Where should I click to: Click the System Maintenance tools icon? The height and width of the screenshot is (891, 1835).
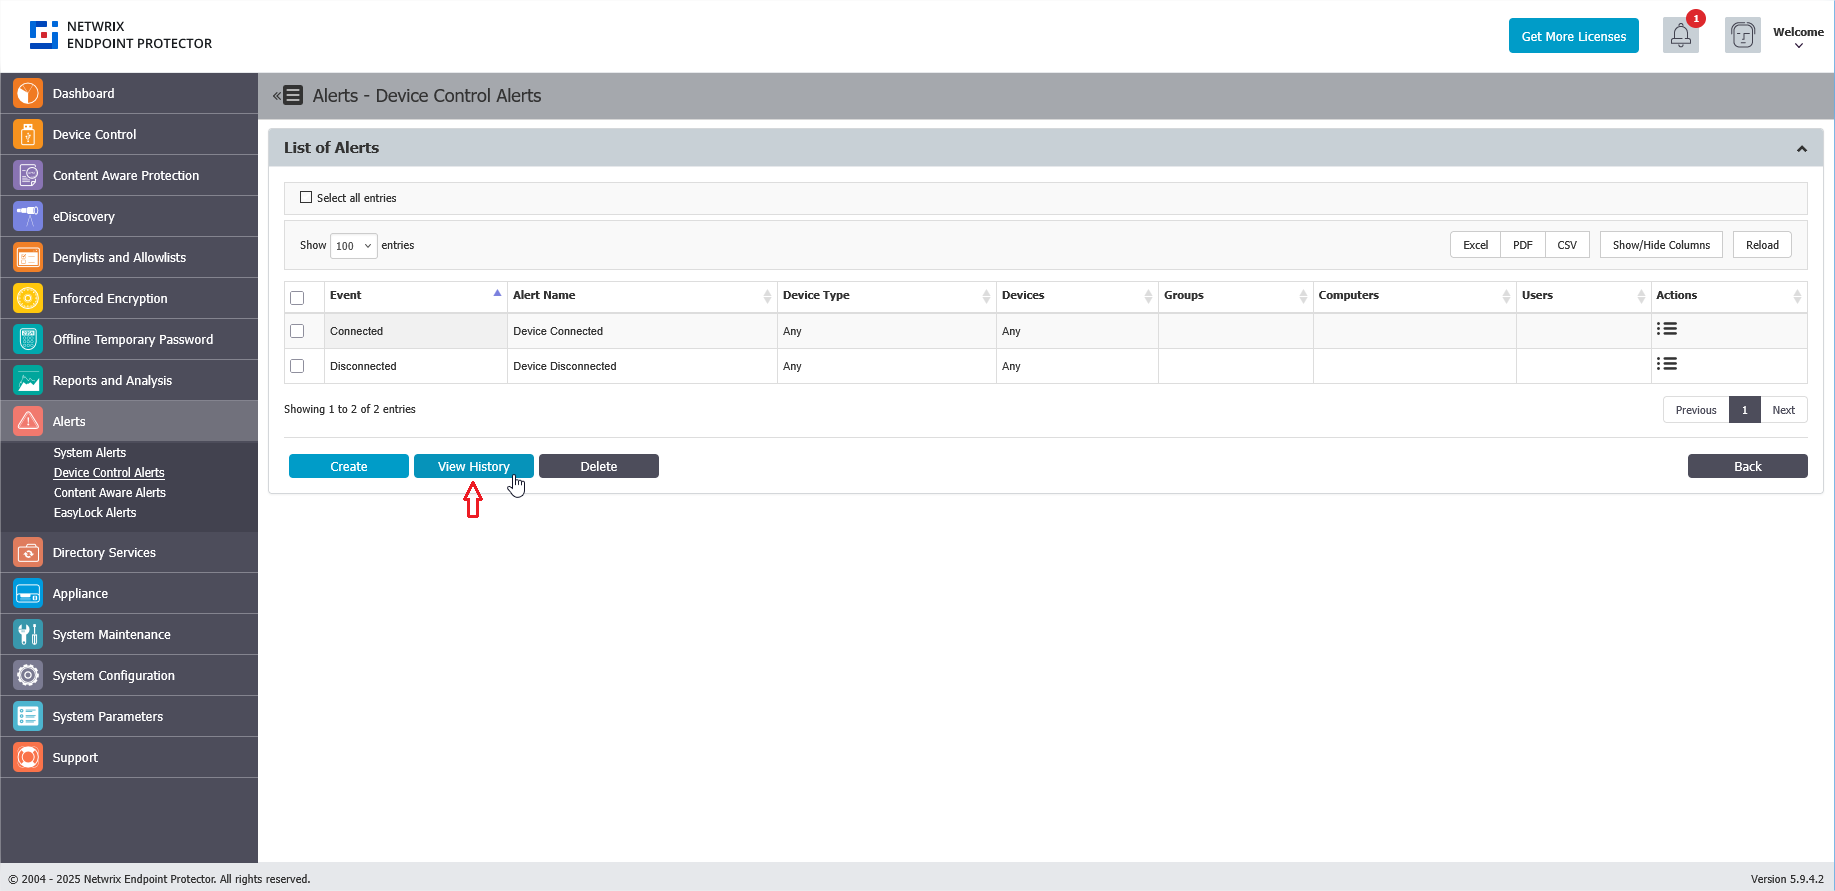pos(28,634)
